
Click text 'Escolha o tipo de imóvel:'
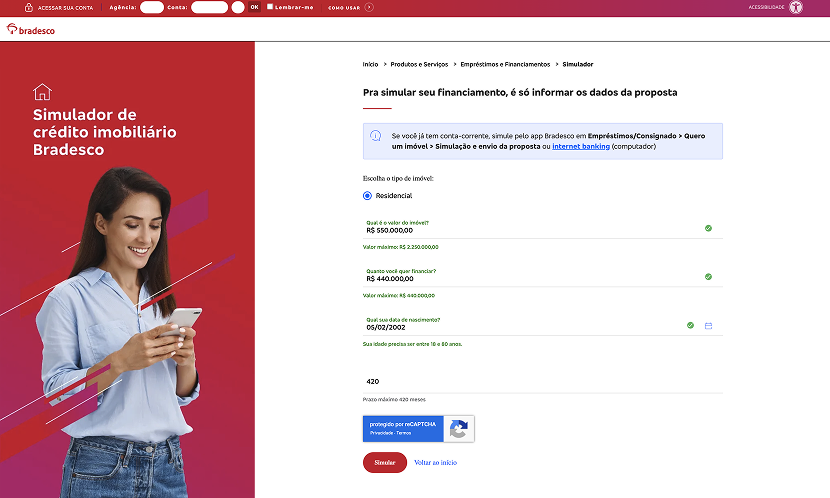pyautogui.click(x=398, y=178)
